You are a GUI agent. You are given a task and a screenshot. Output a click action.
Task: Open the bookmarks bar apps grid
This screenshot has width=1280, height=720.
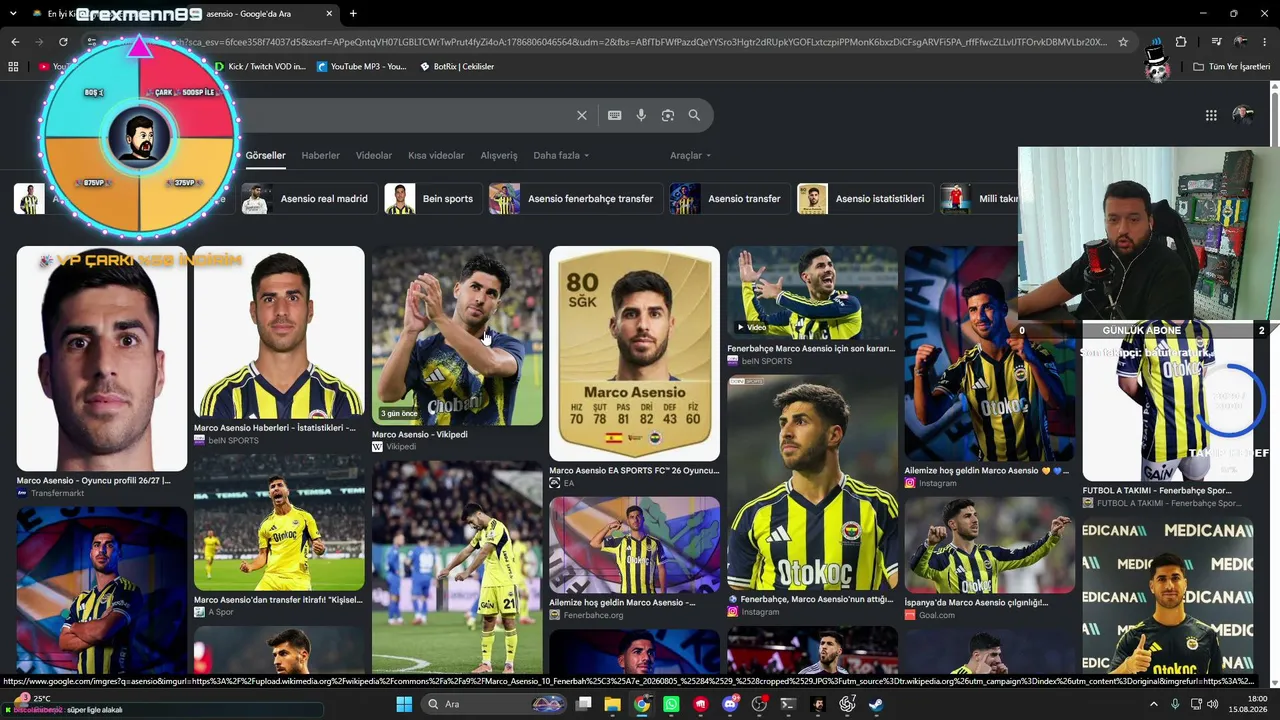[x=13, y=67]
